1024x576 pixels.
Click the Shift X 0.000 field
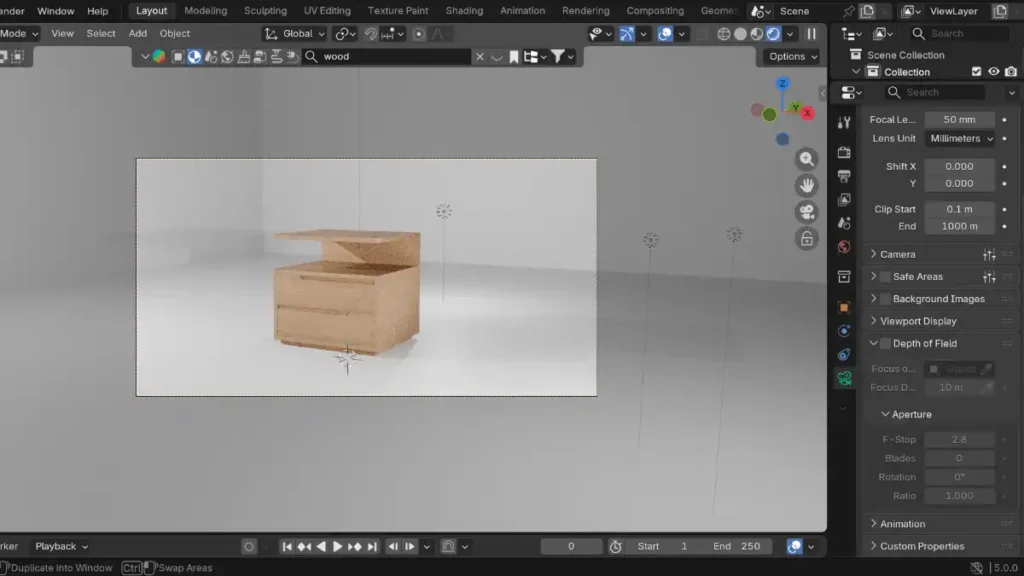pyautogui.click(x=959, y=167)
